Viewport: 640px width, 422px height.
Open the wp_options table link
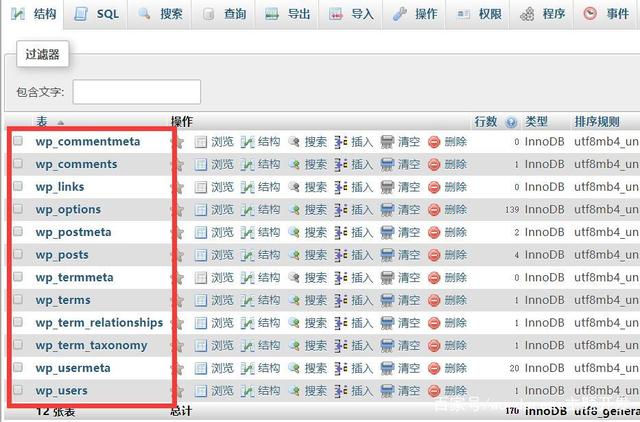point(68,210)
